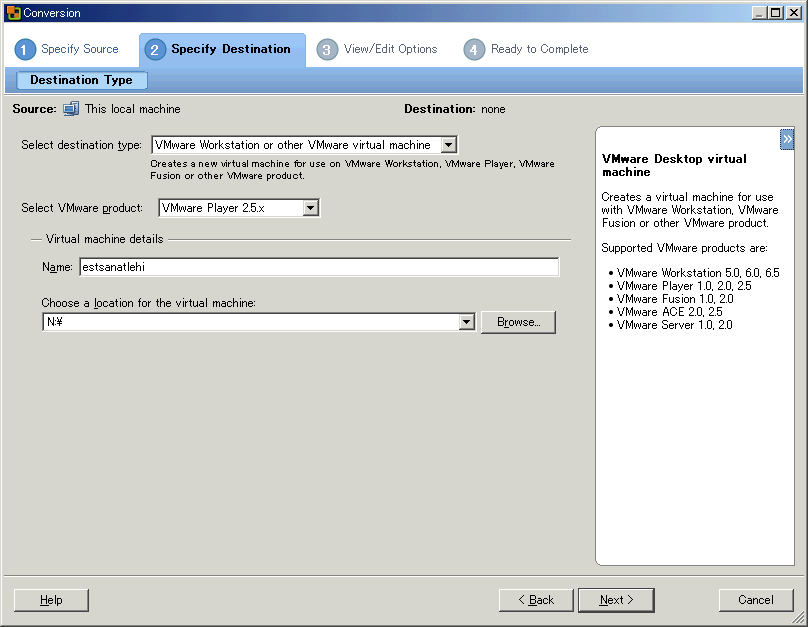Open VMware product dropdown

click(239, 208)
